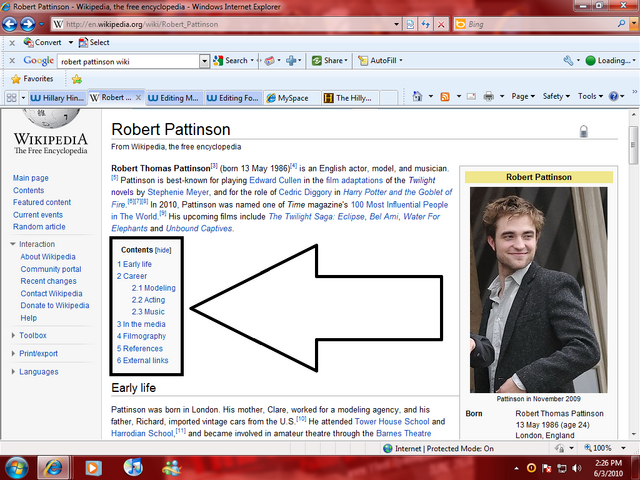640x480 pixels.
Task: Click the Stop loading red X icon
Action: [441, 24]
